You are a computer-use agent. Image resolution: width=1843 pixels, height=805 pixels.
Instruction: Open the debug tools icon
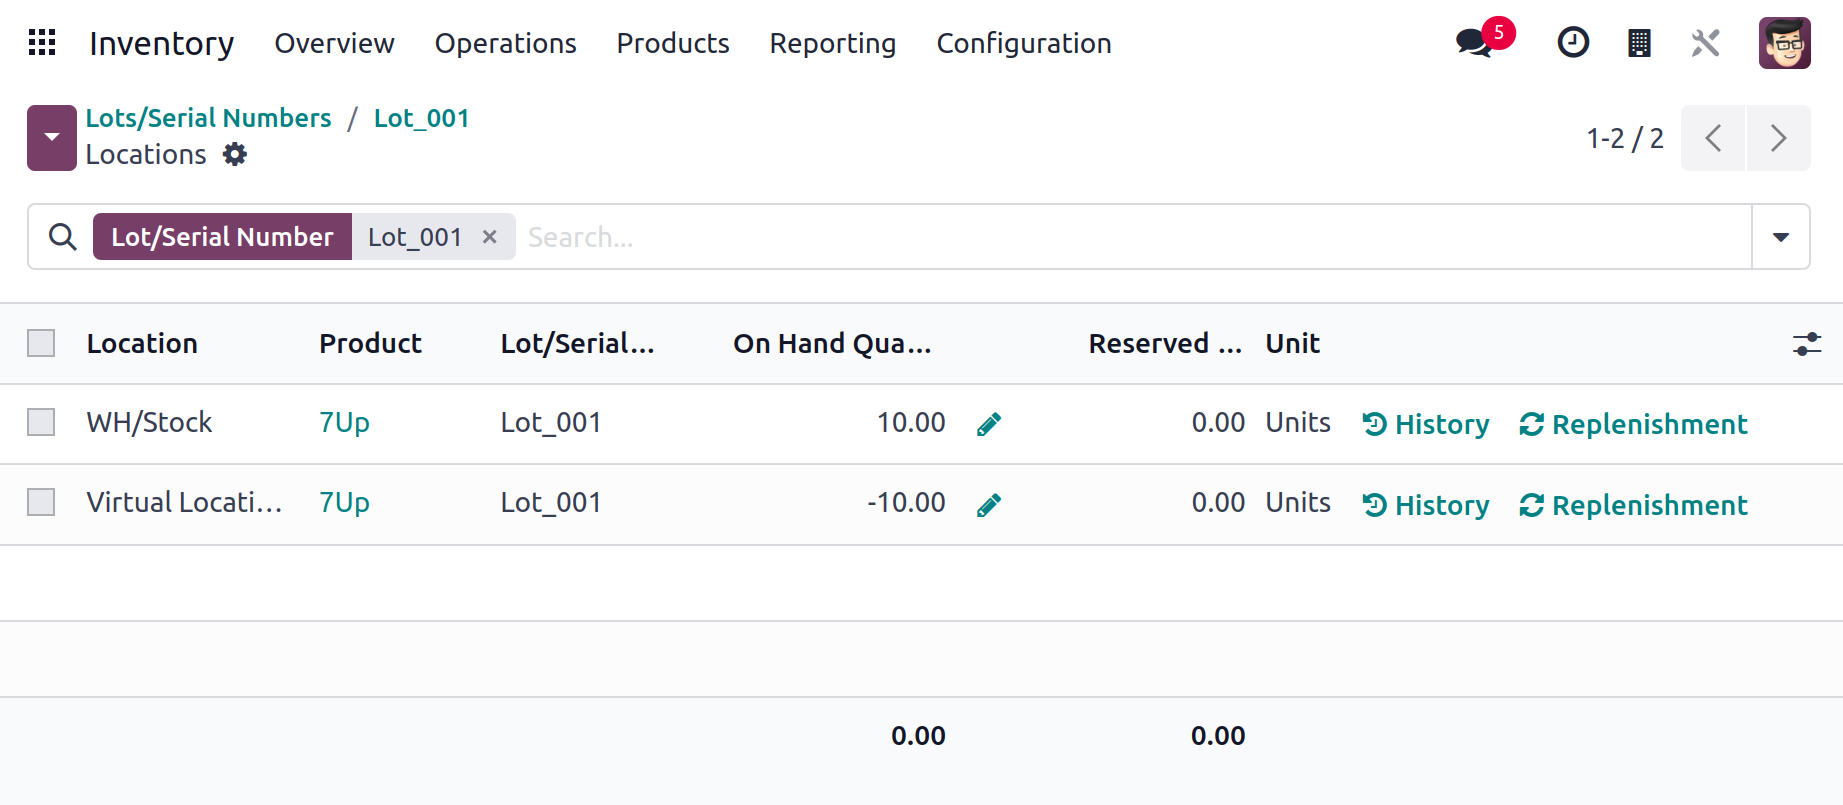(x=1705, y=43)
